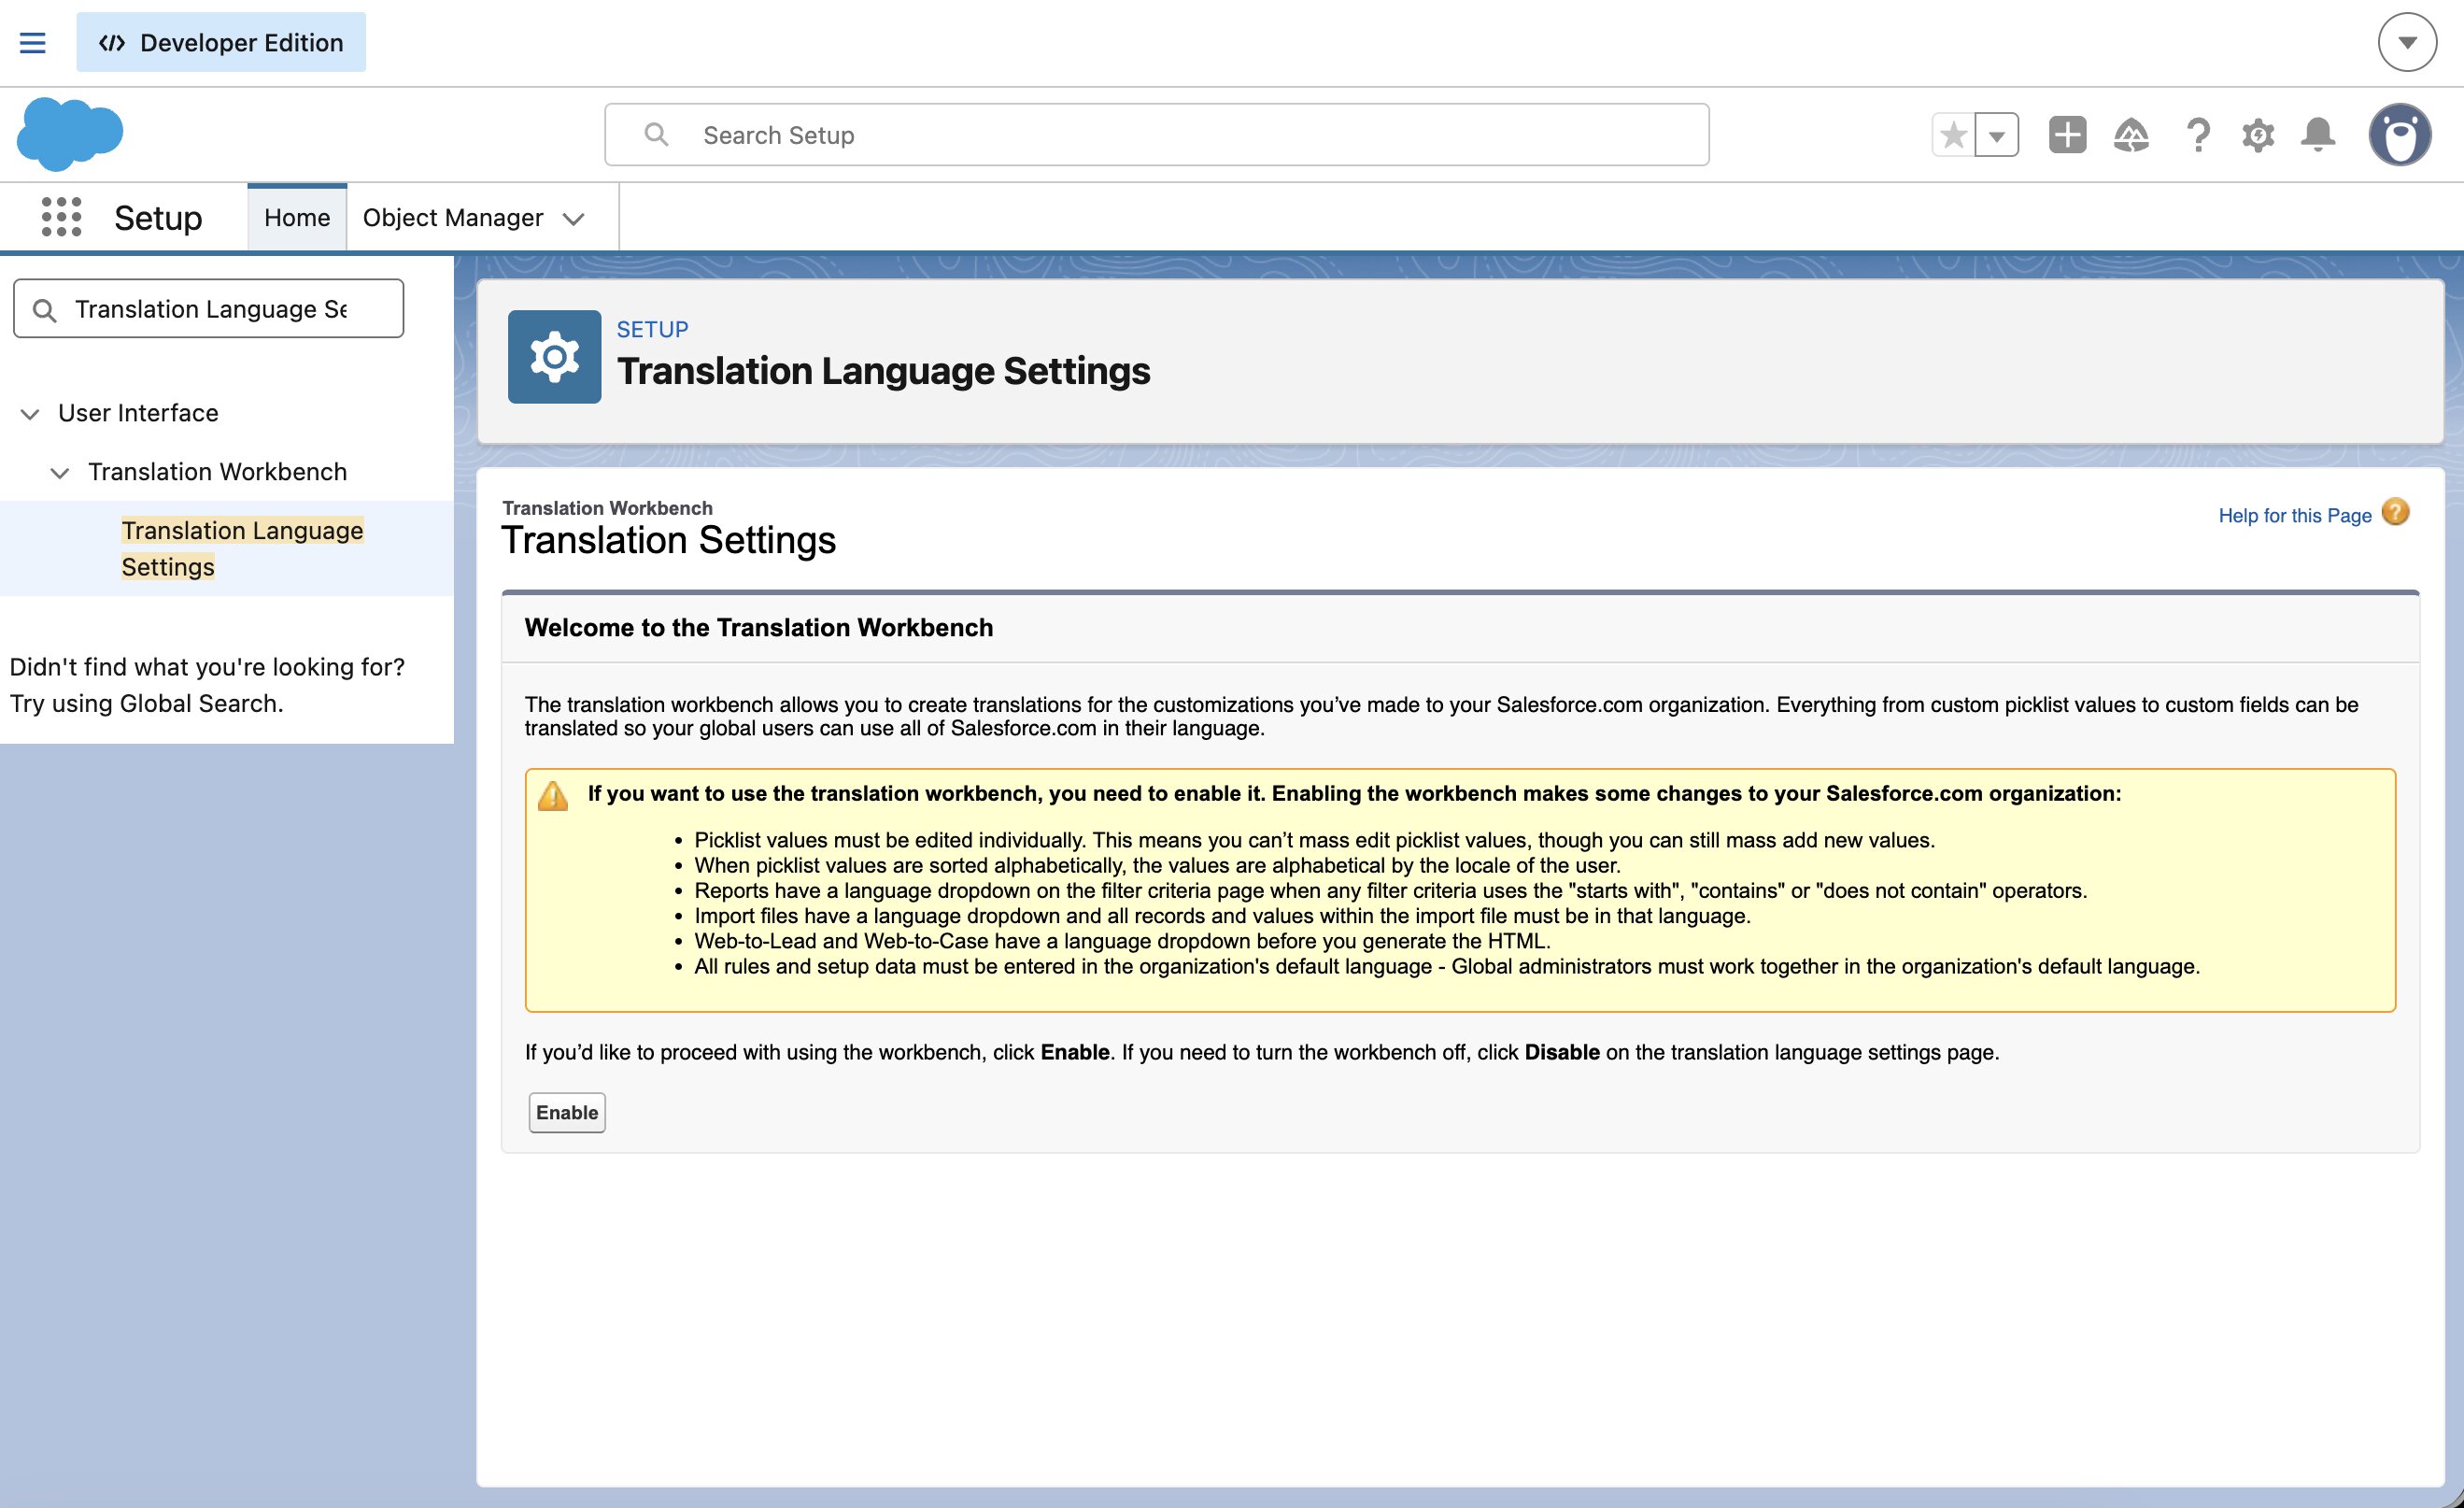Collapse the Translation Workbench tree node
This screenshot has height=1508, width=2464.
click(60, 473)
